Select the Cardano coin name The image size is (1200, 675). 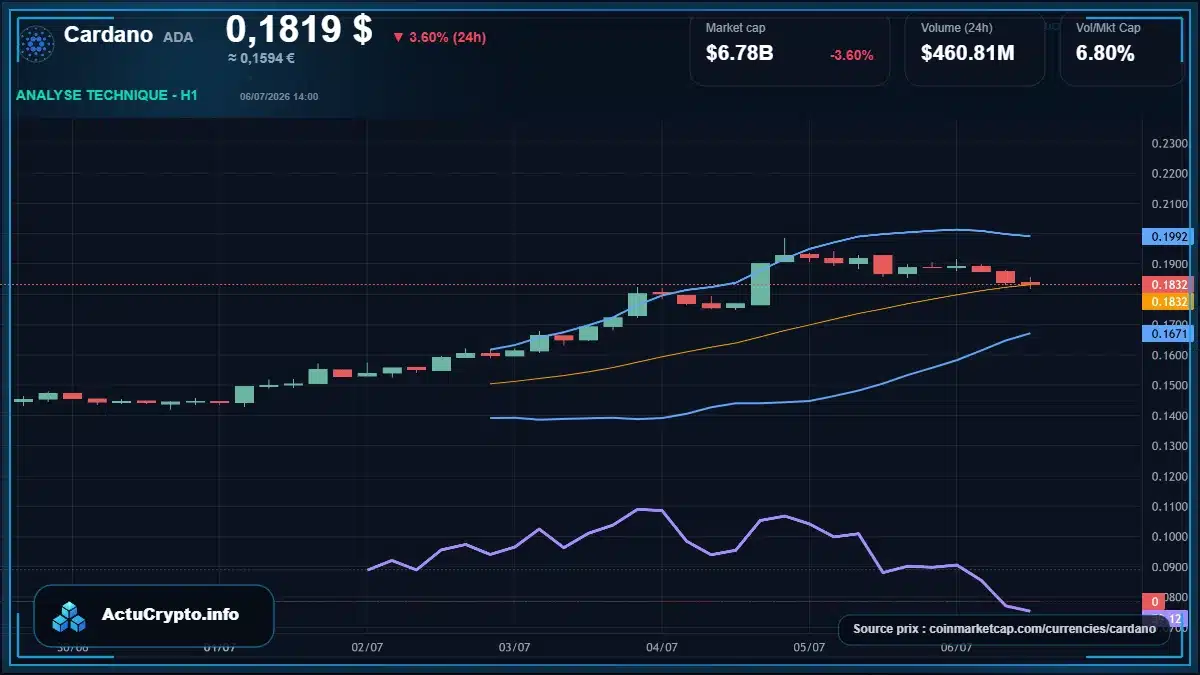point(108,34)
